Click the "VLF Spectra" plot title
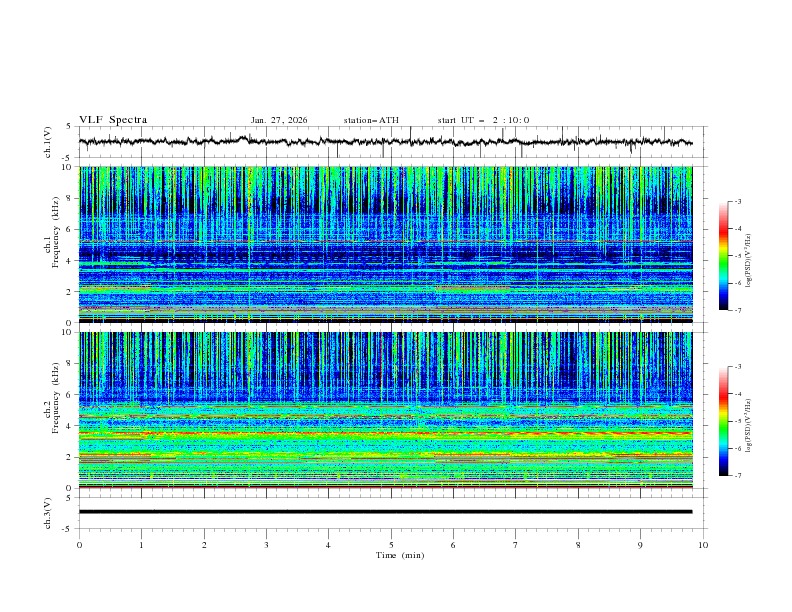 point(113,120)
